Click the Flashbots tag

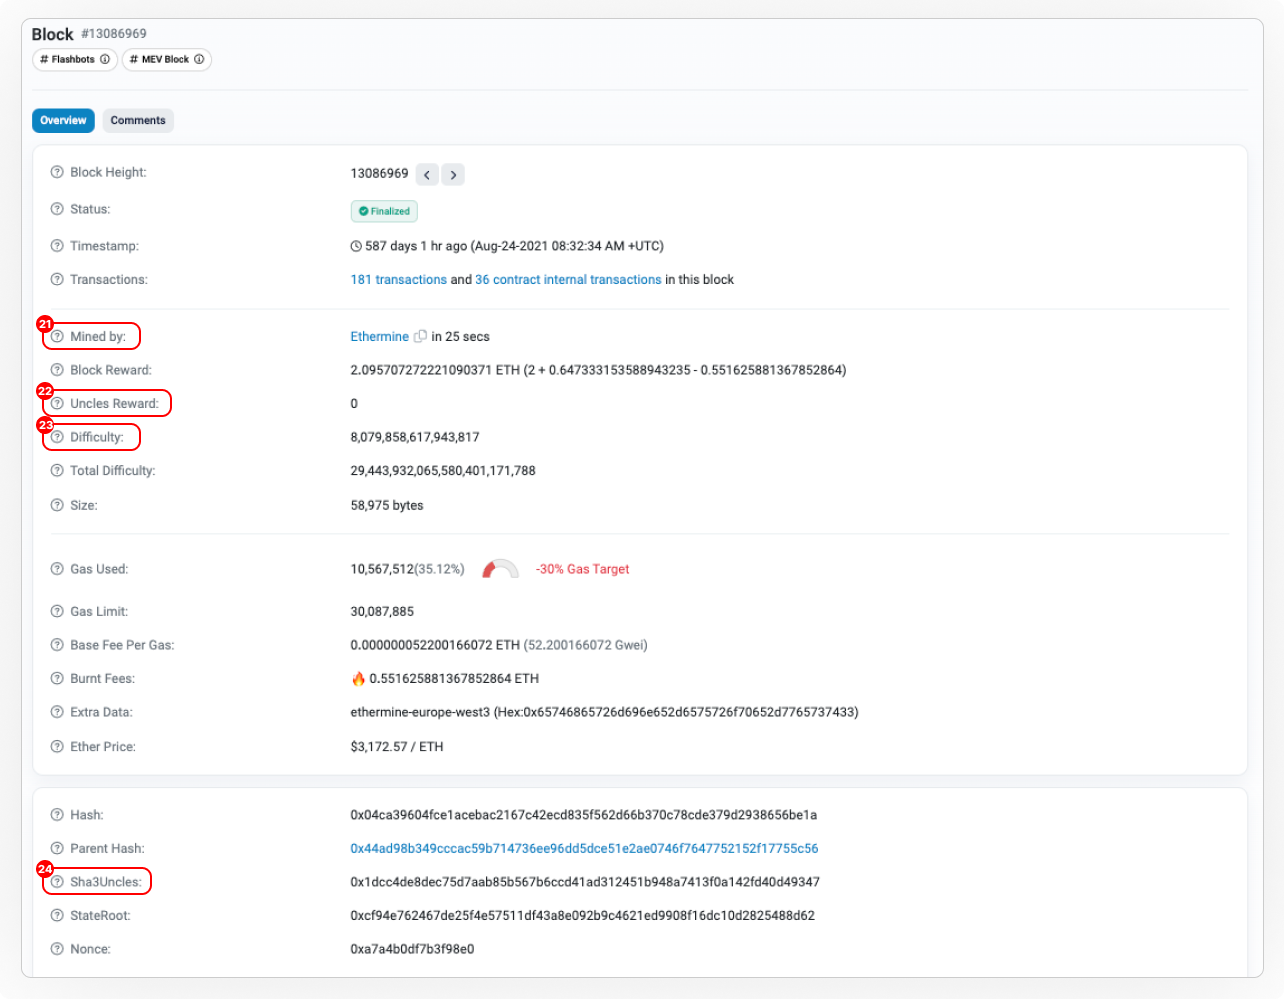pyautogui.click(x=68, y=60)
